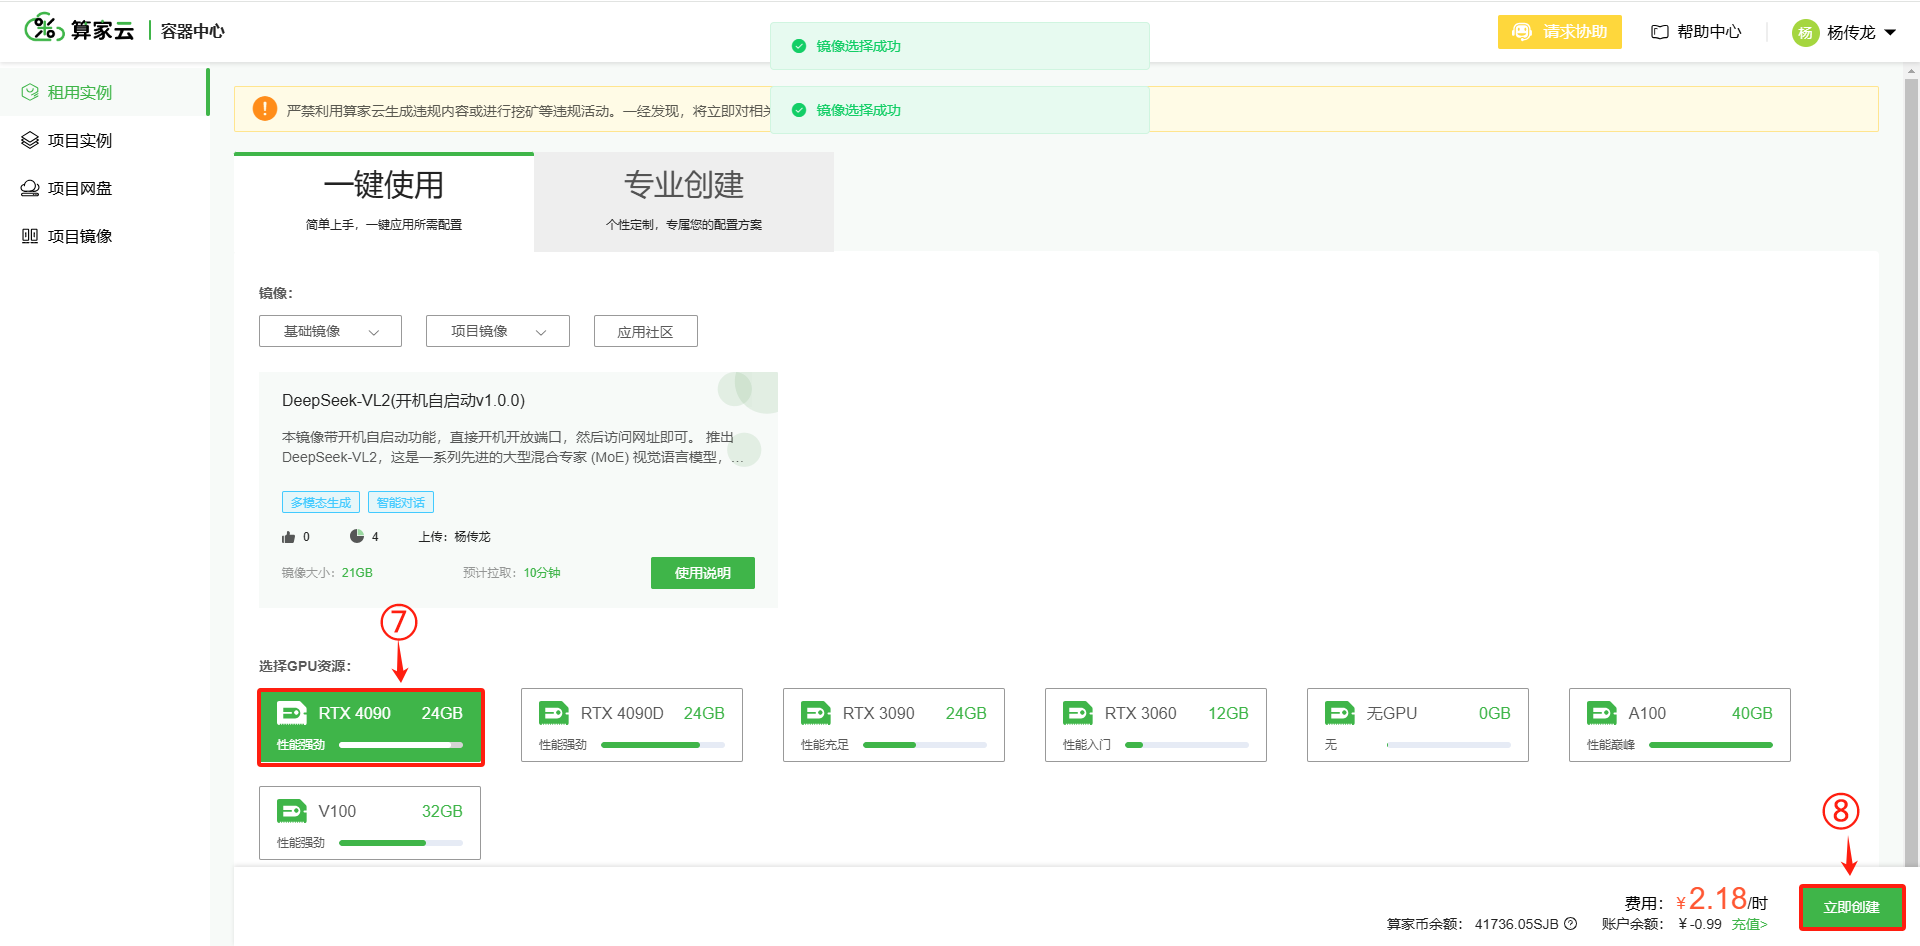The height and width of the screenshot is (946, 1920).
Task: Click the RTX 3060 GPU card icon
Action: [x=1078, y=713]
